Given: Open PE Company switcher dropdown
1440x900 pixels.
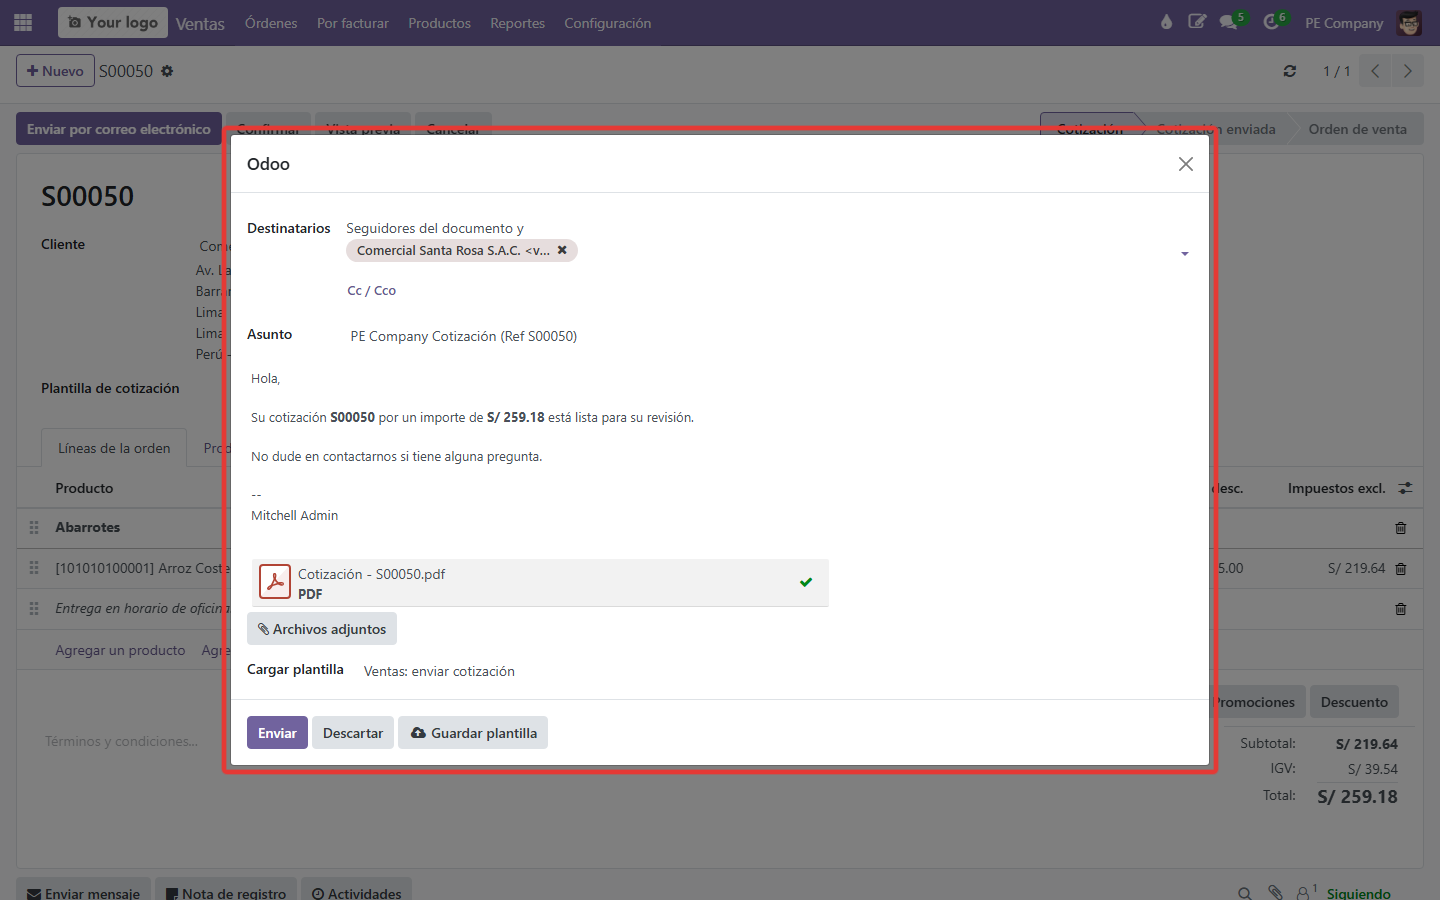Looking at the screenshot, I should (x=1344, y=23).
